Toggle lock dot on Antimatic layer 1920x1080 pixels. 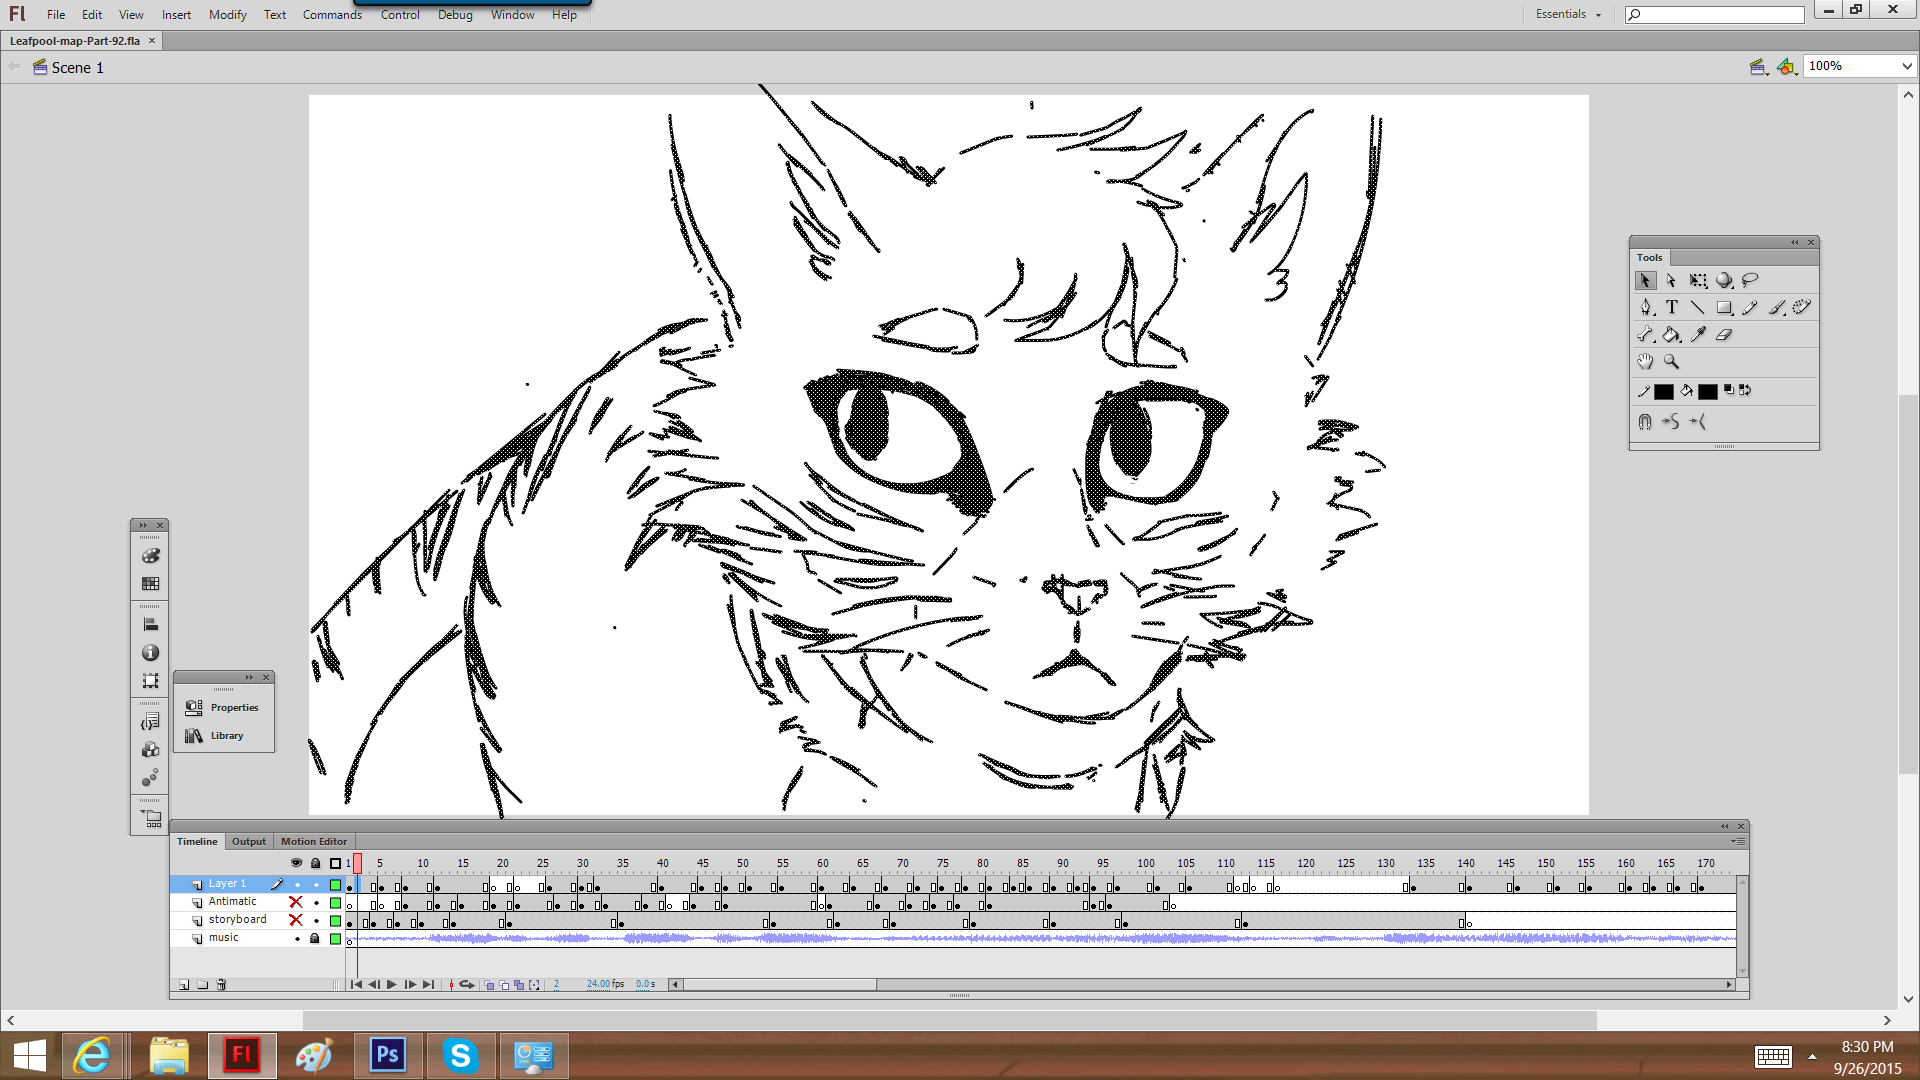pyautogui.click(x=316, y=903)
